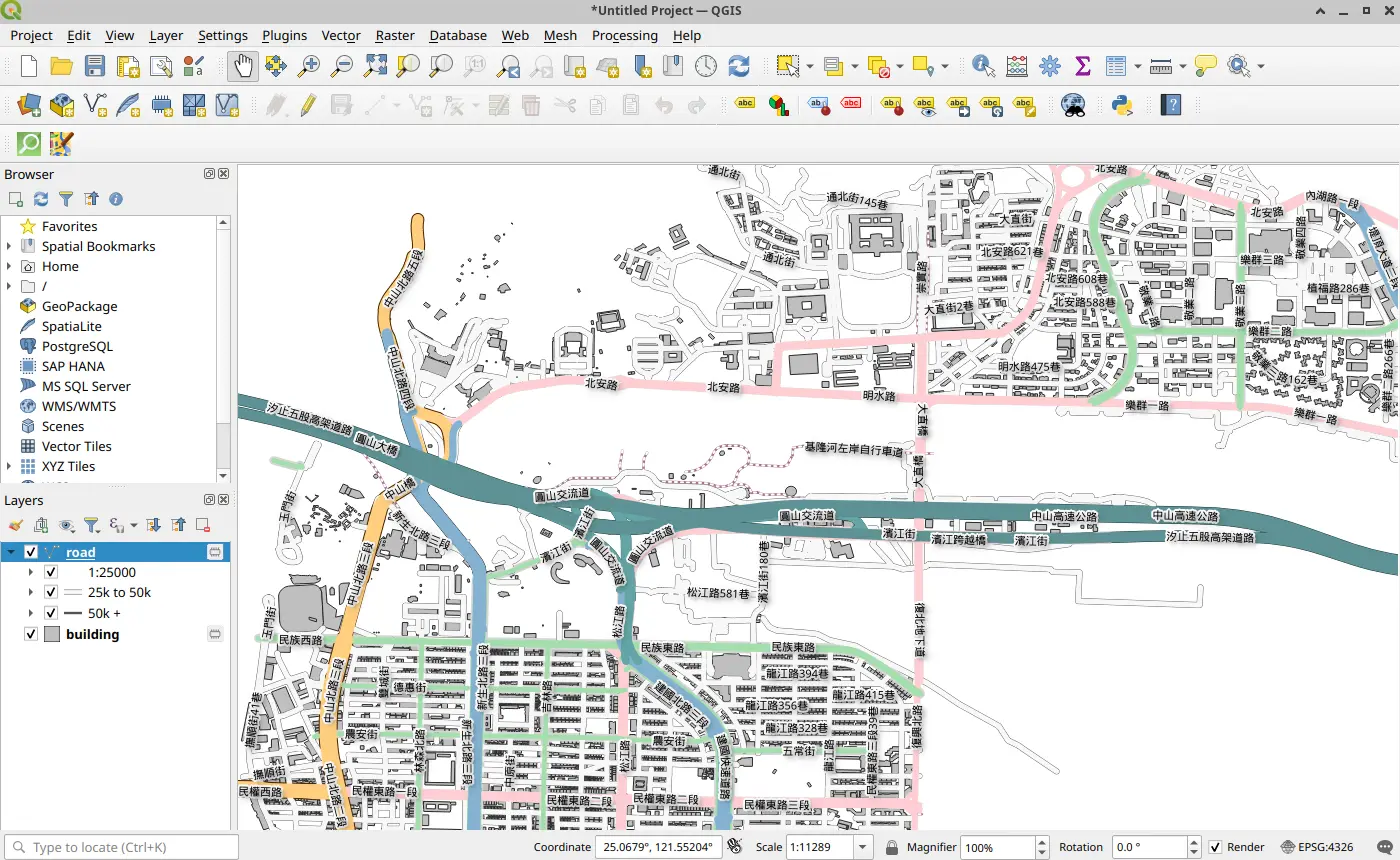Uncheck the 25k to 50k rule
Image resolution: width=1400 pixels, height=860 pixels.
(x=51, y=592)
